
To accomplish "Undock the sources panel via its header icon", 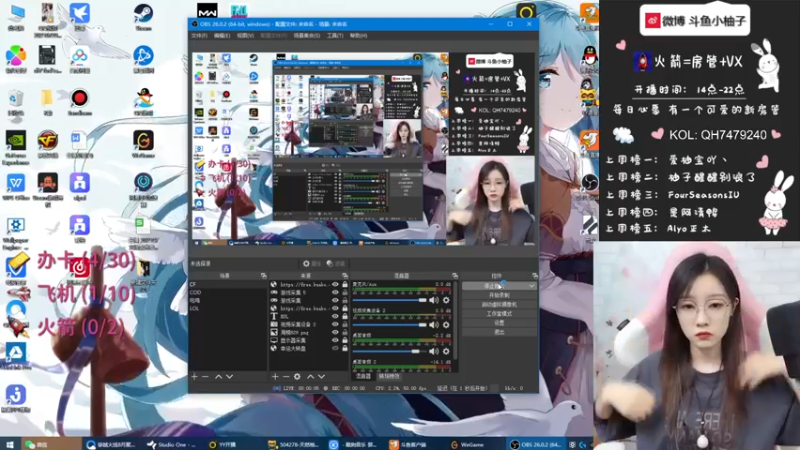I will pos(345,276).
